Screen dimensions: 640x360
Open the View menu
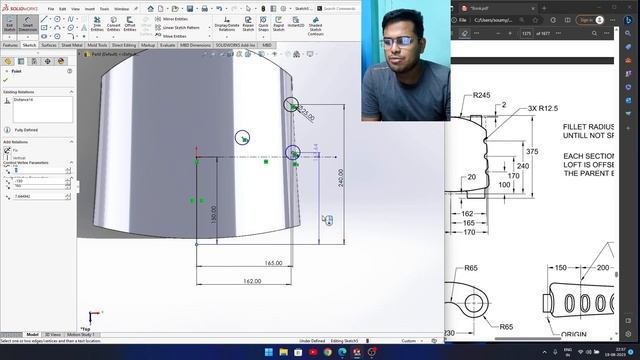click(x=76, y=9)
